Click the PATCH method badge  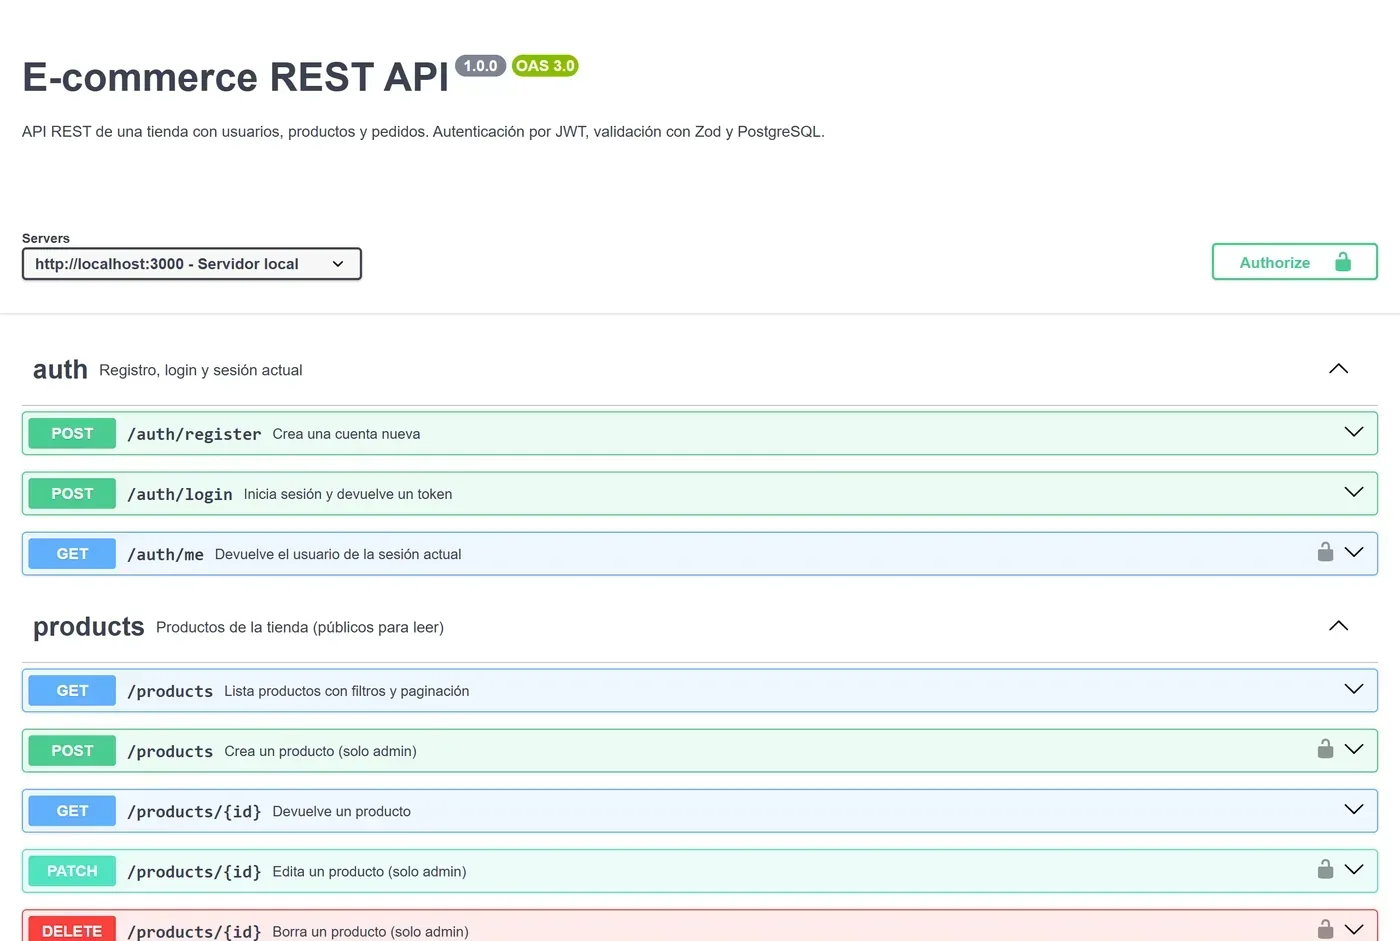pos(72,870)
